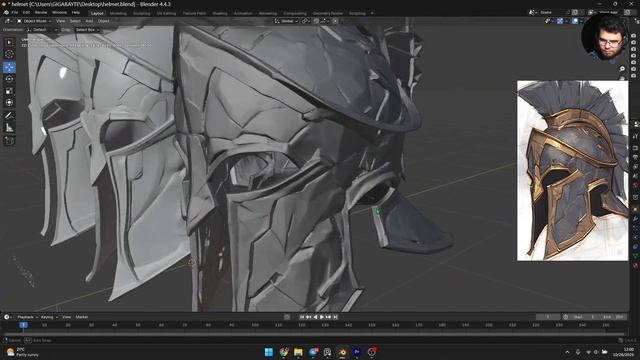Play the animation in reverse

pos(316,317)
